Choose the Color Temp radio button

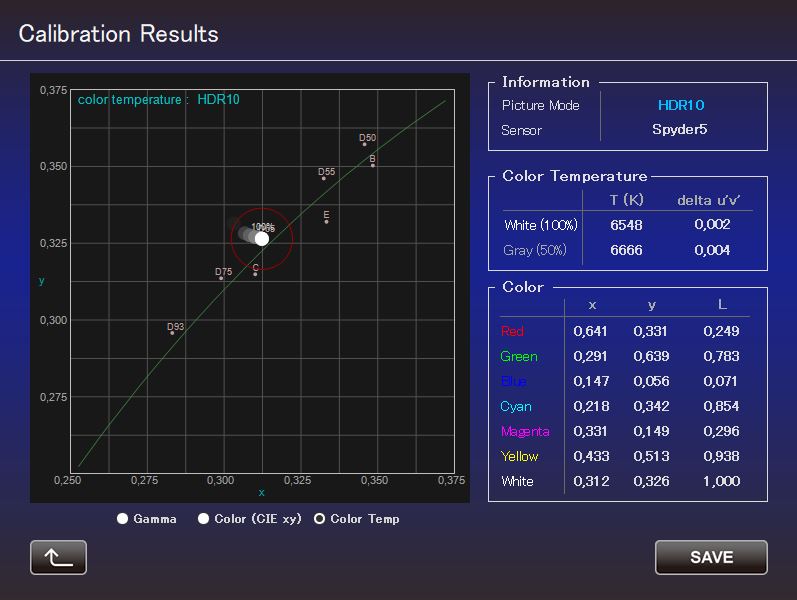tap(320, 519)
